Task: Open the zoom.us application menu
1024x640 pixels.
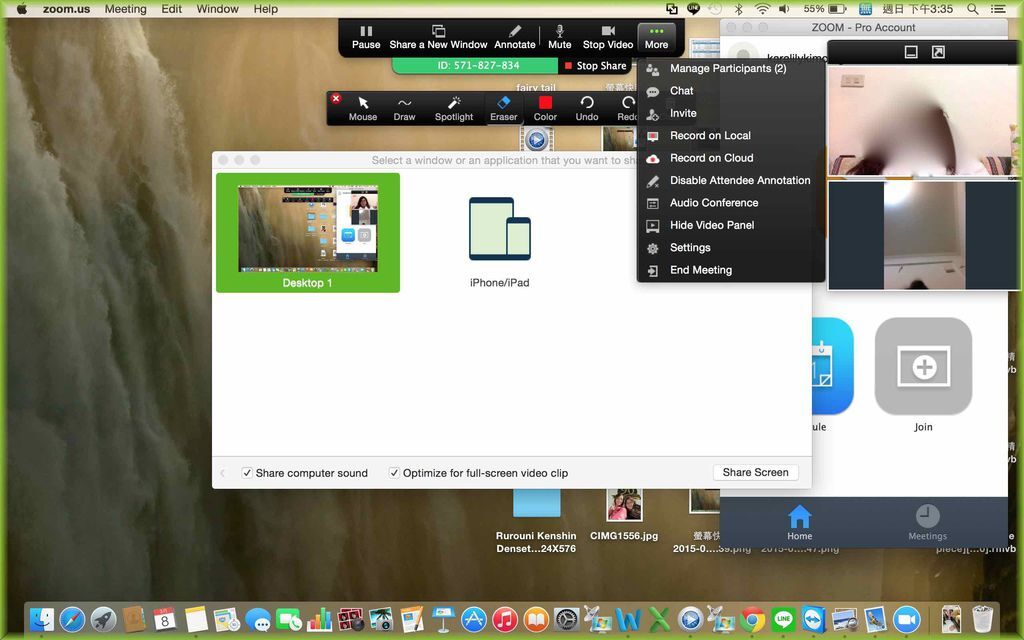Action: [67, 9]
